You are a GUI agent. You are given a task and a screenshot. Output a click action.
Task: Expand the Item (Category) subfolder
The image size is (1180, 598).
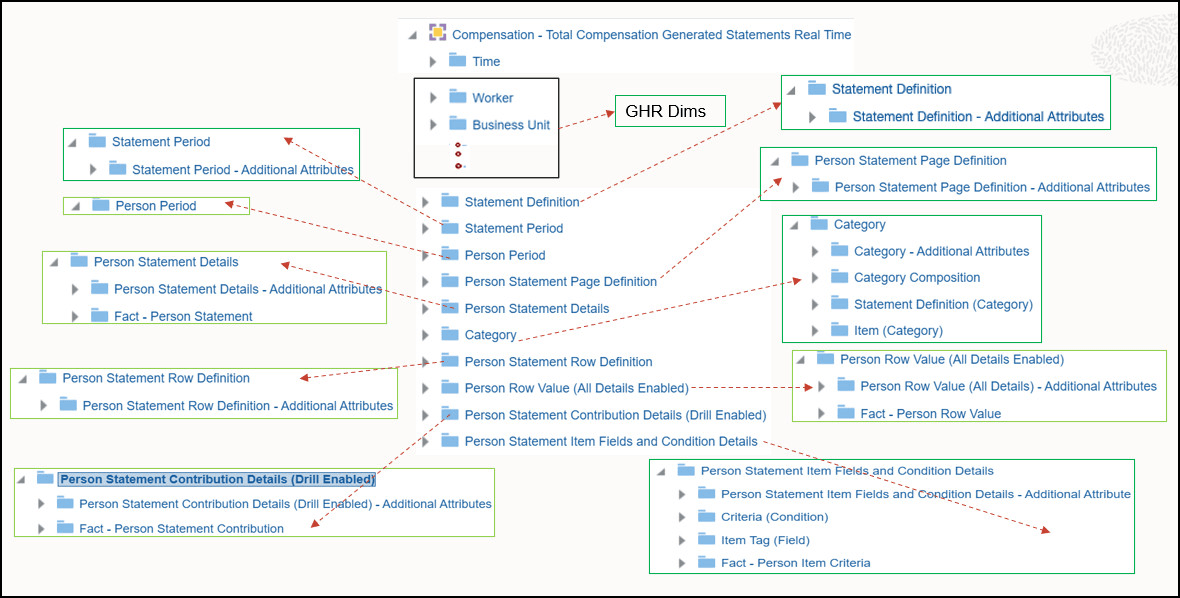[x=815, y=331]
